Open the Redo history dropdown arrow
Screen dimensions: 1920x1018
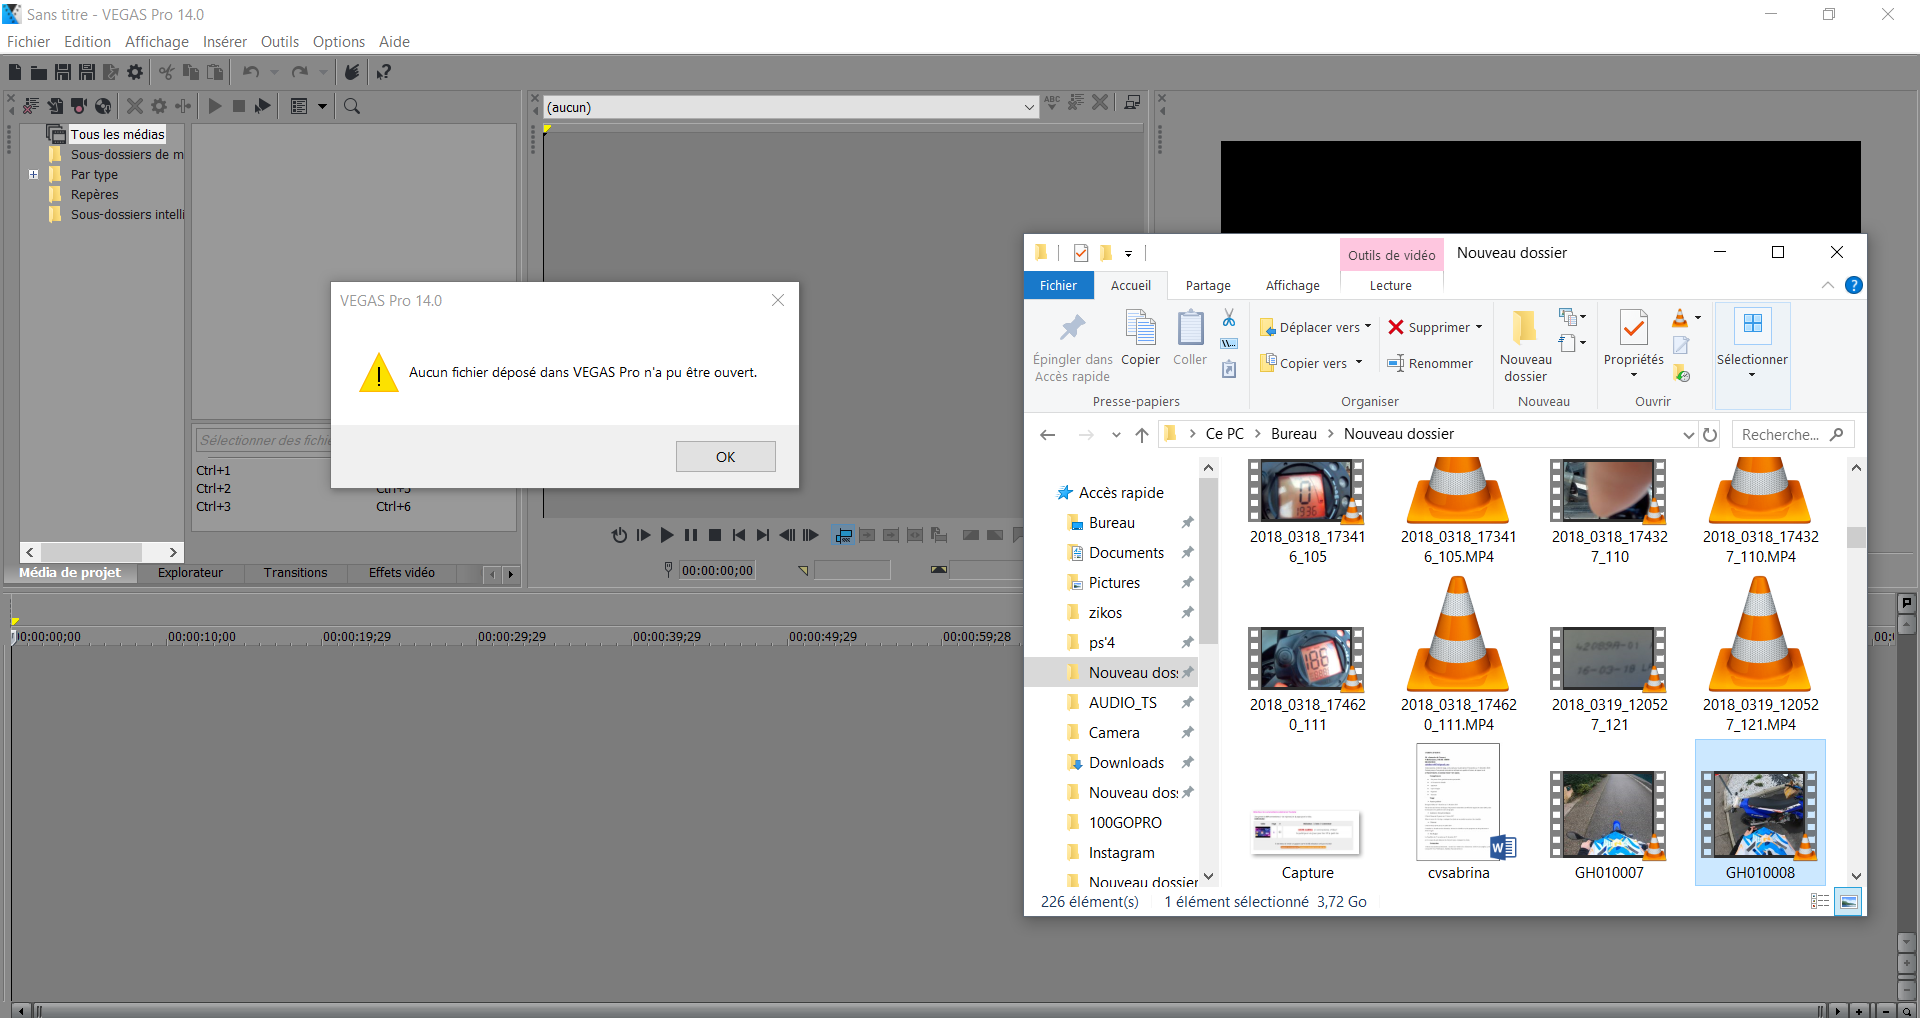pyautogui.click(x=323, y=72)
